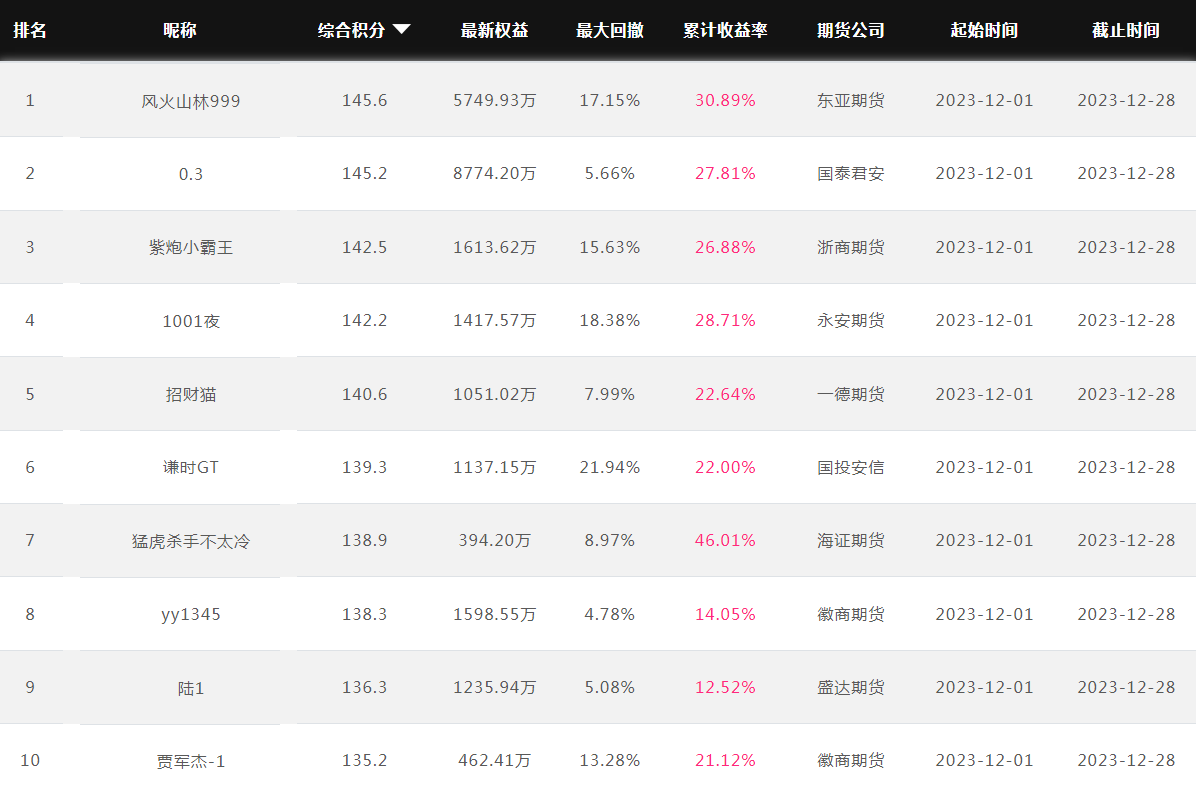Image resolution: width=1196 pixels, height=796 pixels.
Task: Click futures company 海证期货
Action: pyautogui.click(x=850, y=540)
